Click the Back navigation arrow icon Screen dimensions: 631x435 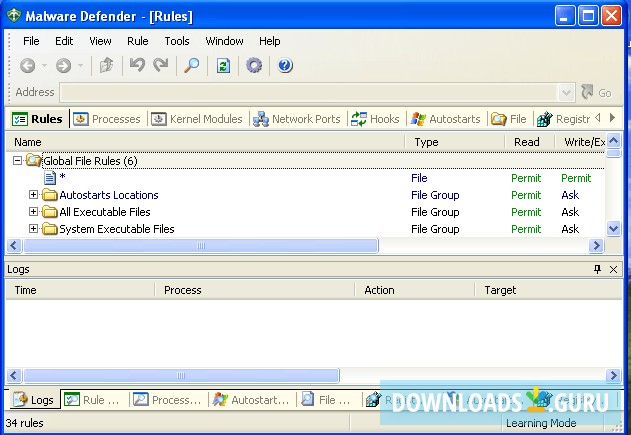(x=28, y=65)
